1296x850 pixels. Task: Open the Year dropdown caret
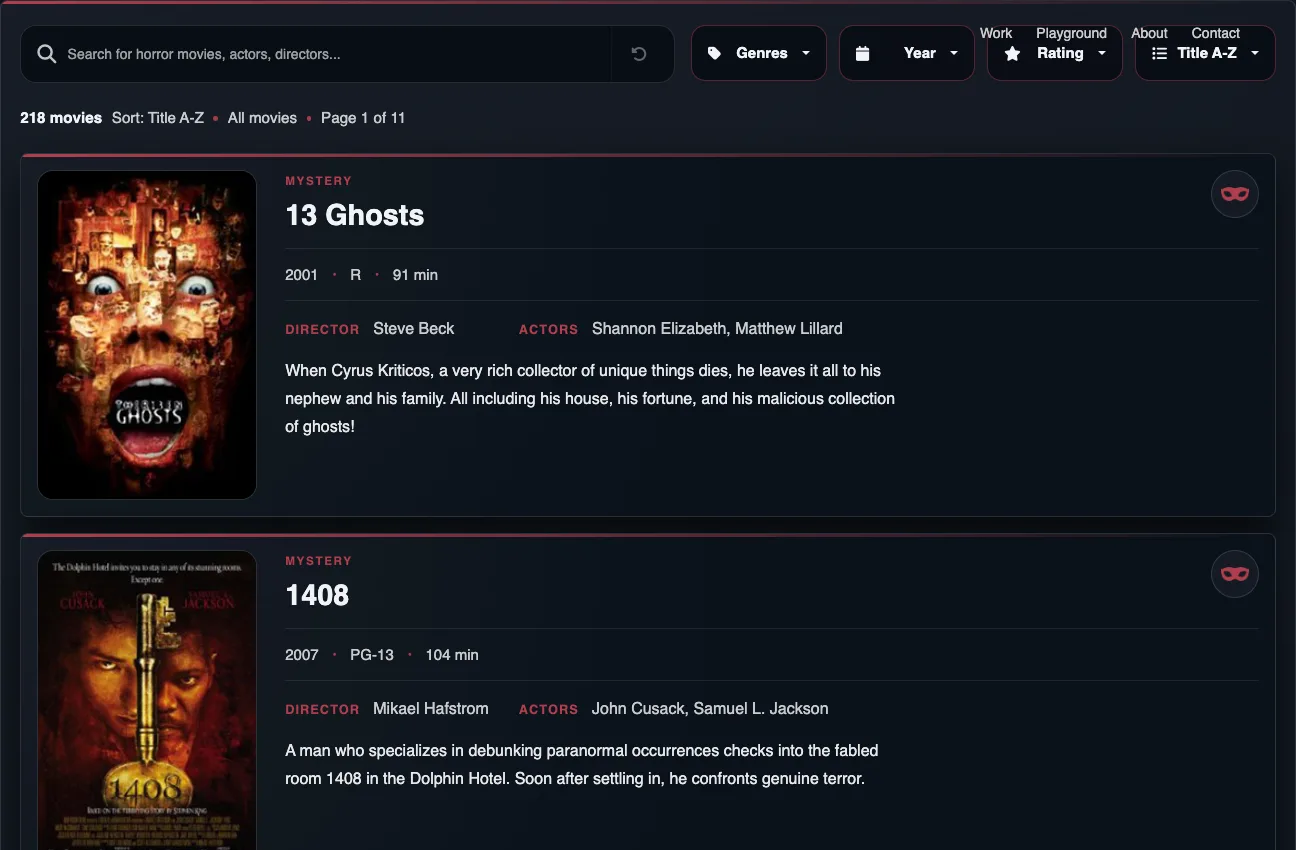[954, 54]
